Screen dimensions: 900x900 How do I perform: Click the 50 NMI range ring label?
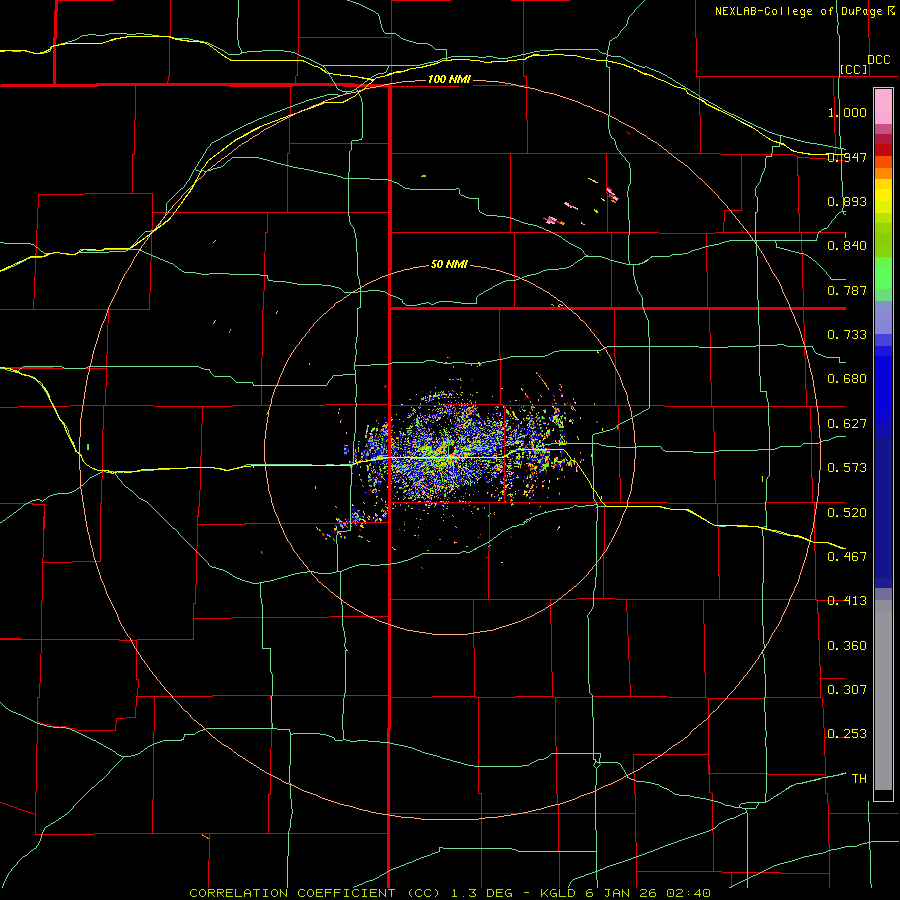(449, 264)
